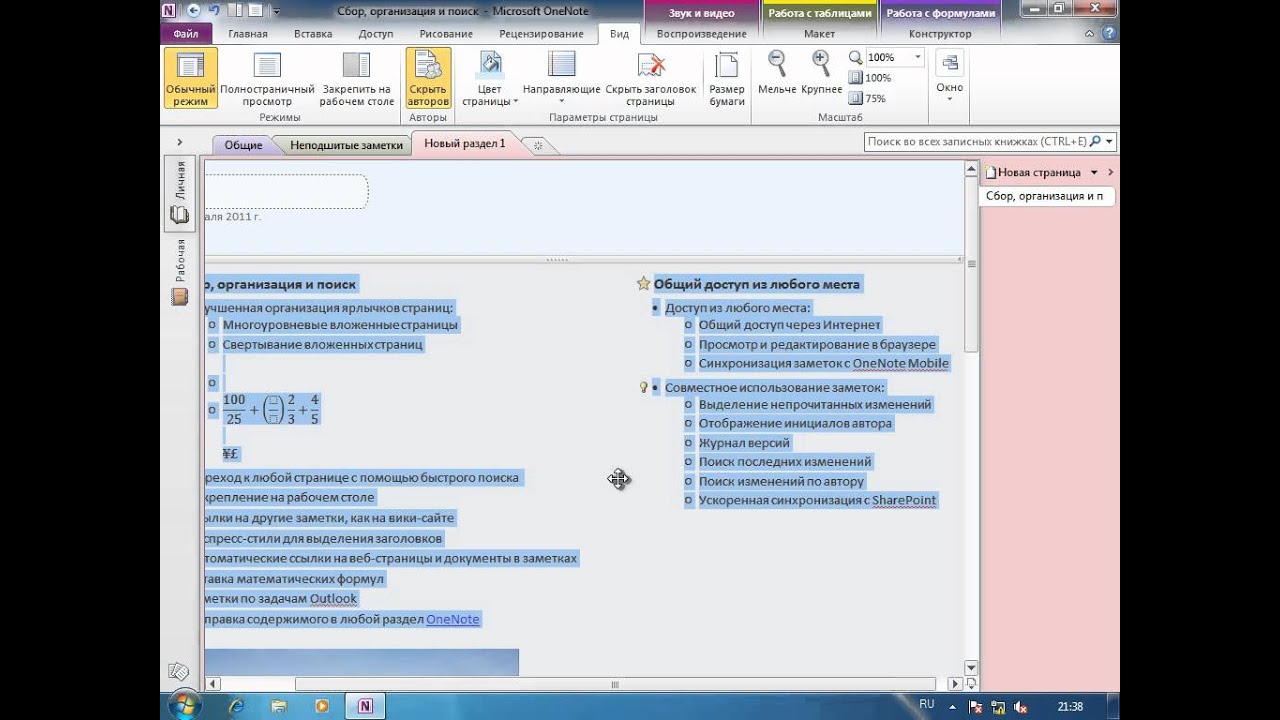The image size is (1280, 720).
Task: Switch to Рисование ribbon tab
Action: click(x=446, y=34)
